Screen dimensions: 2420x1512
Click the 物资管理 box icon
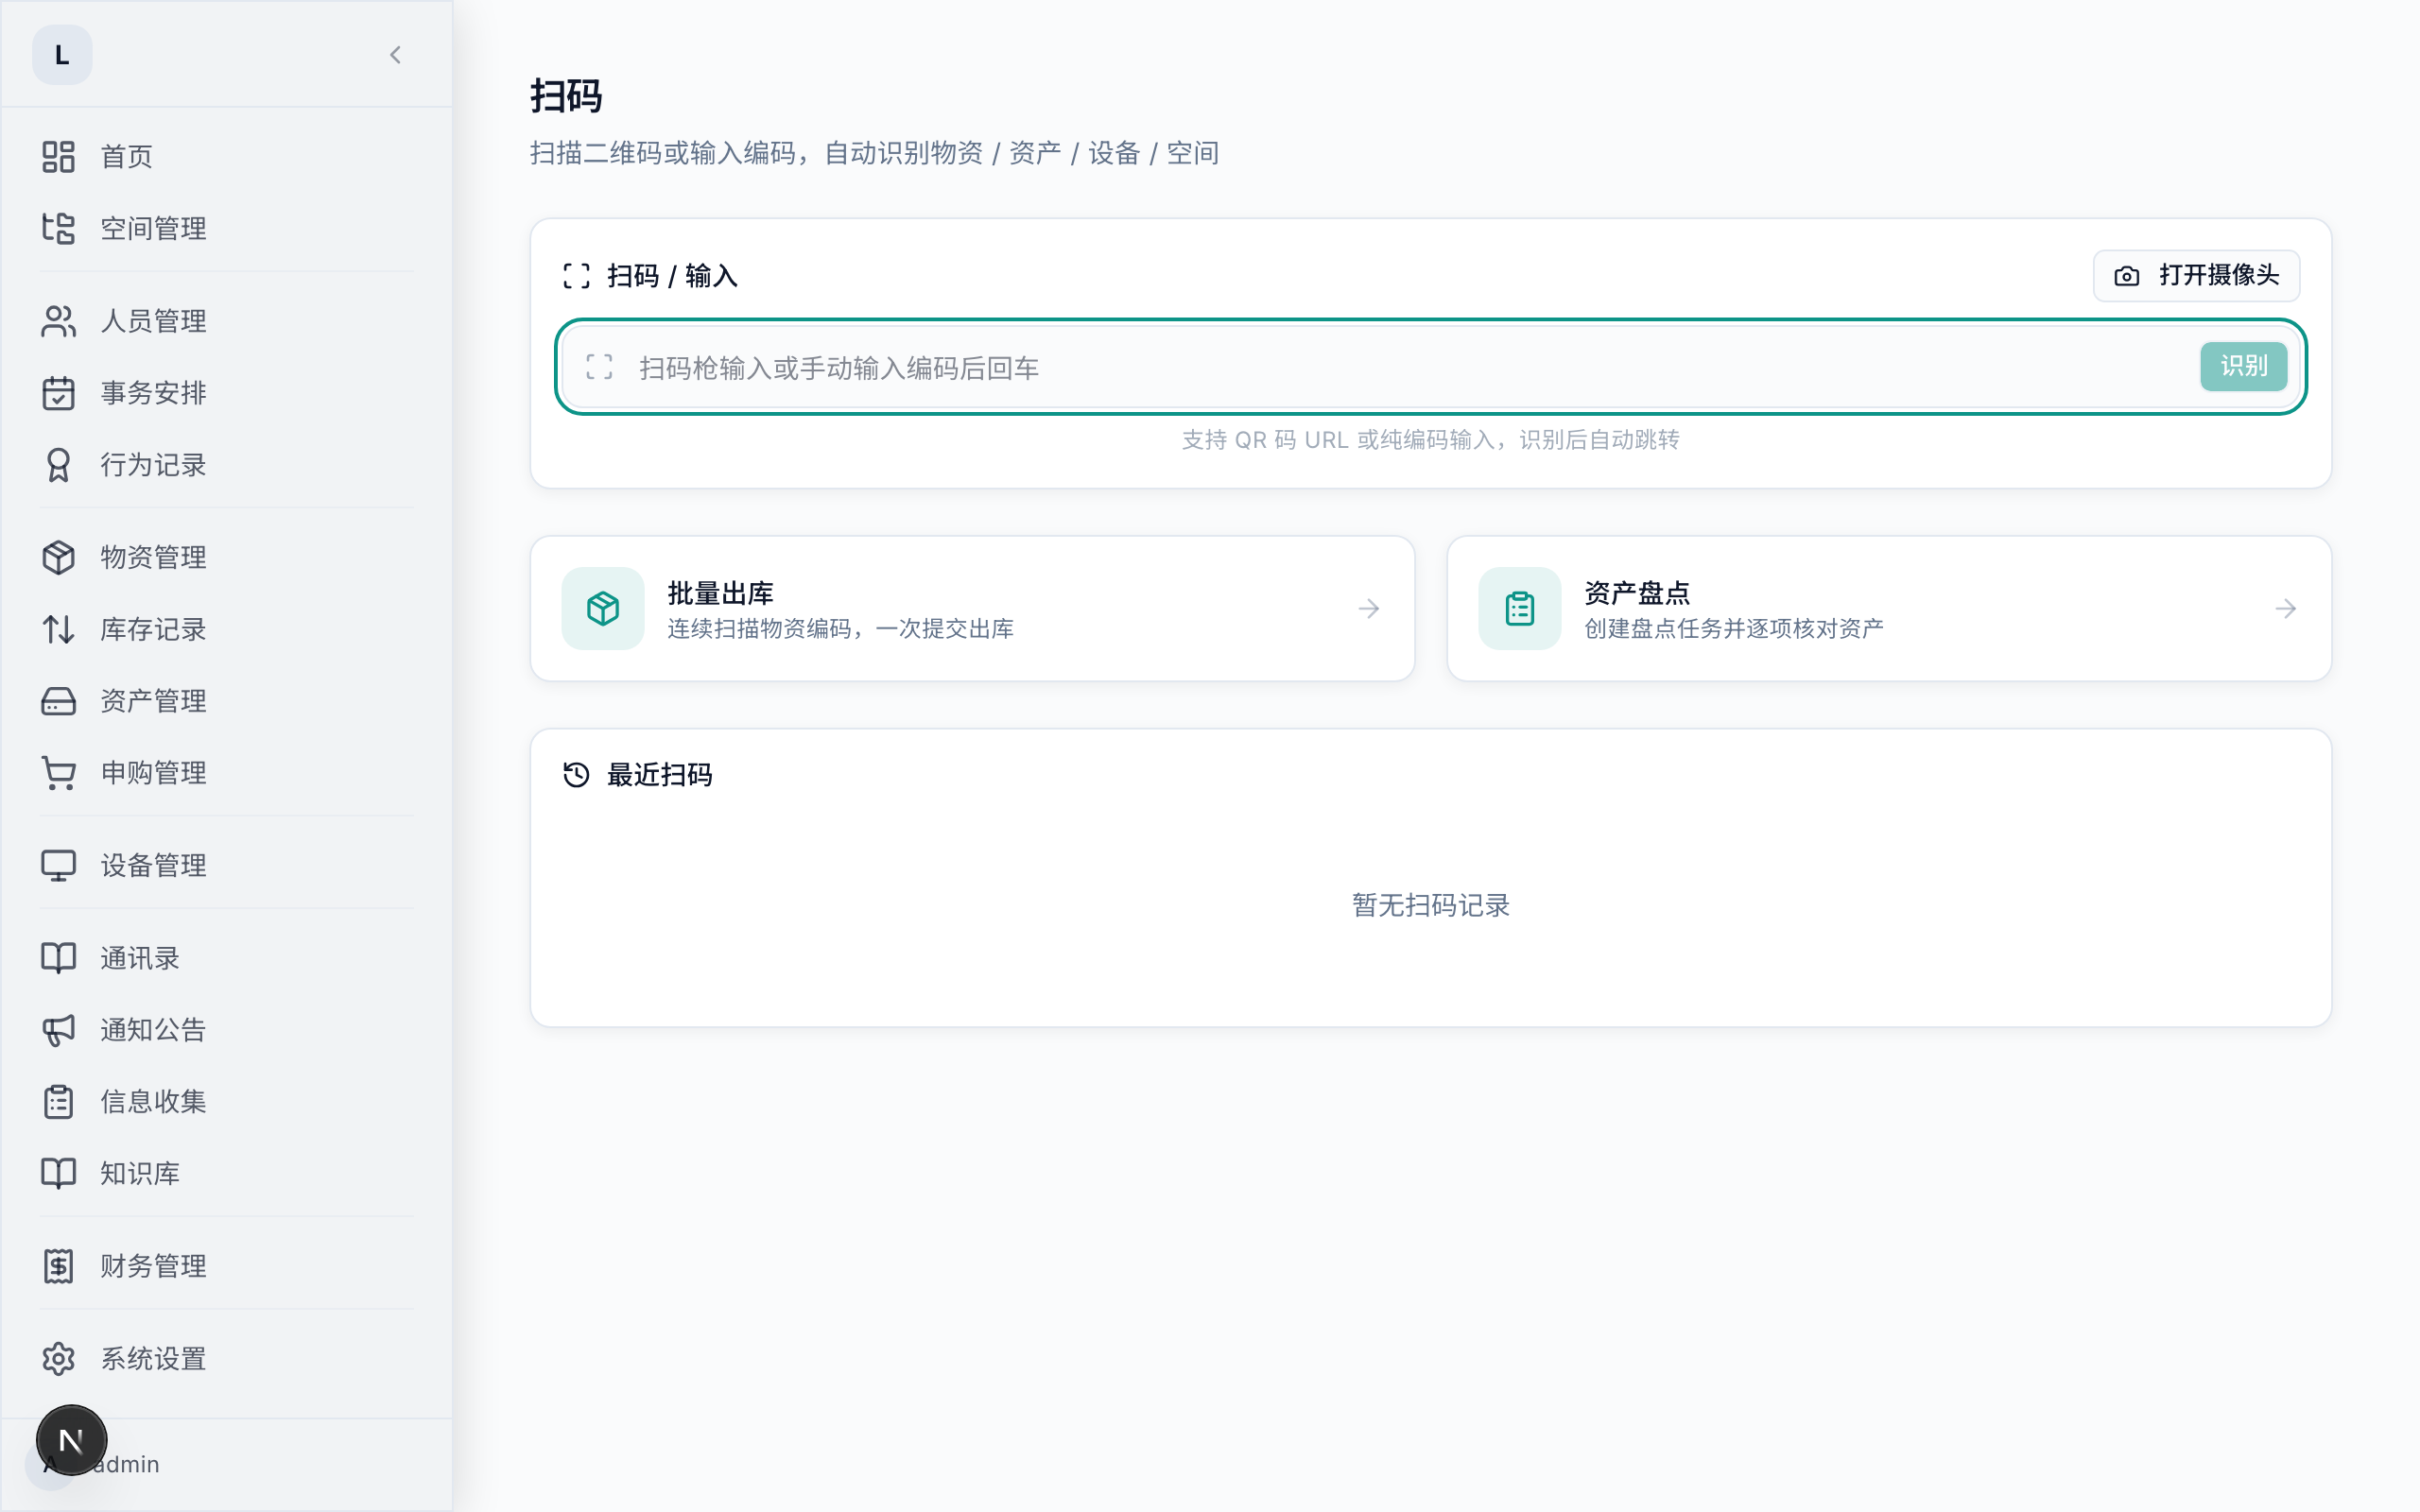coord(58,557)
